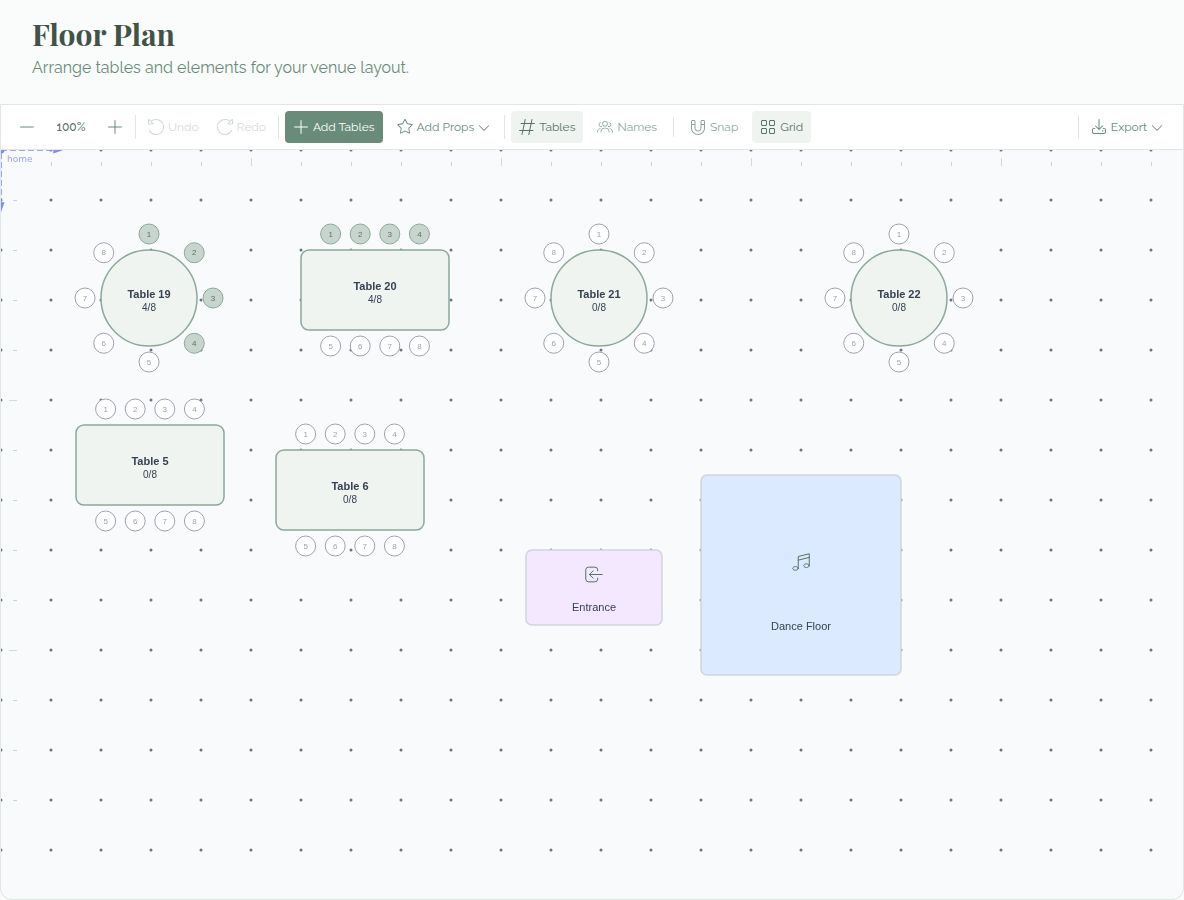
Task: Click seat 8 of Table 6
Action: point(394,546)
